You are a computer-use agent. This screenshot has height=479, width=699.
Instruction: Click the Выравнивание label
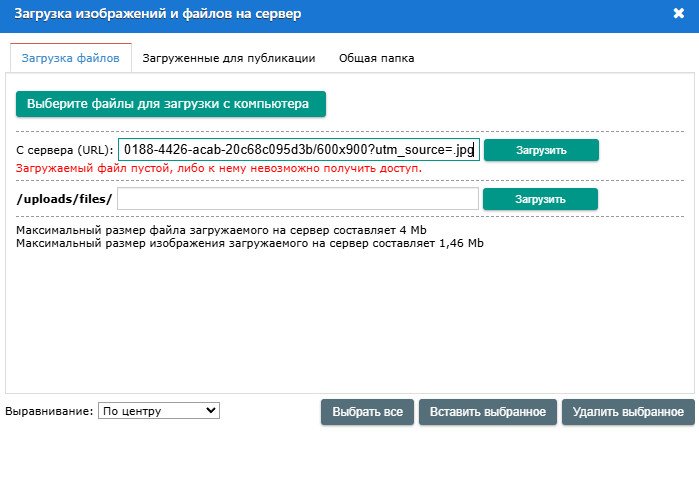point(50,411)
